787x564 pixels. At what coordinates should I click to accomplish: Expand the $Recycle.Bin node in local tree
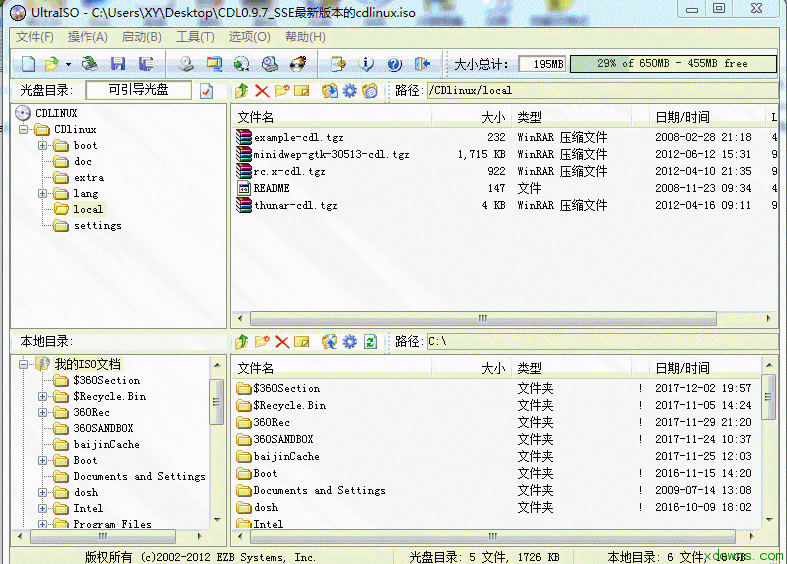coord(43,396)
